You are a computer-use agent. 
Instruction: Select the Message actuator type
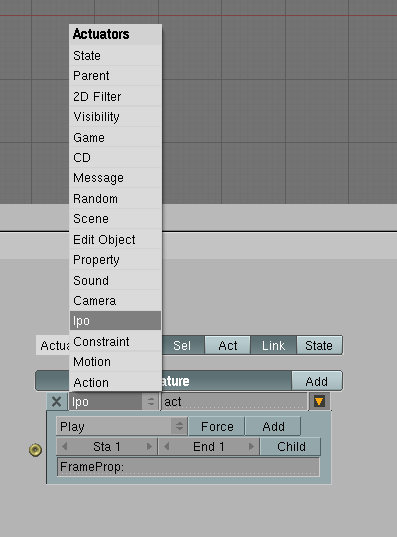(115, 178)
